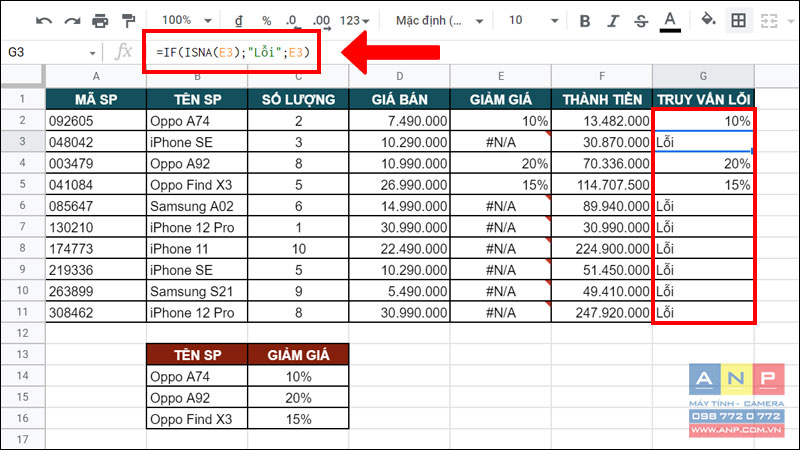Click quantity cell 10 in row 8
The height and width of the screenshot is (450, 800).
pyautogui.click(x=298, y=248)
